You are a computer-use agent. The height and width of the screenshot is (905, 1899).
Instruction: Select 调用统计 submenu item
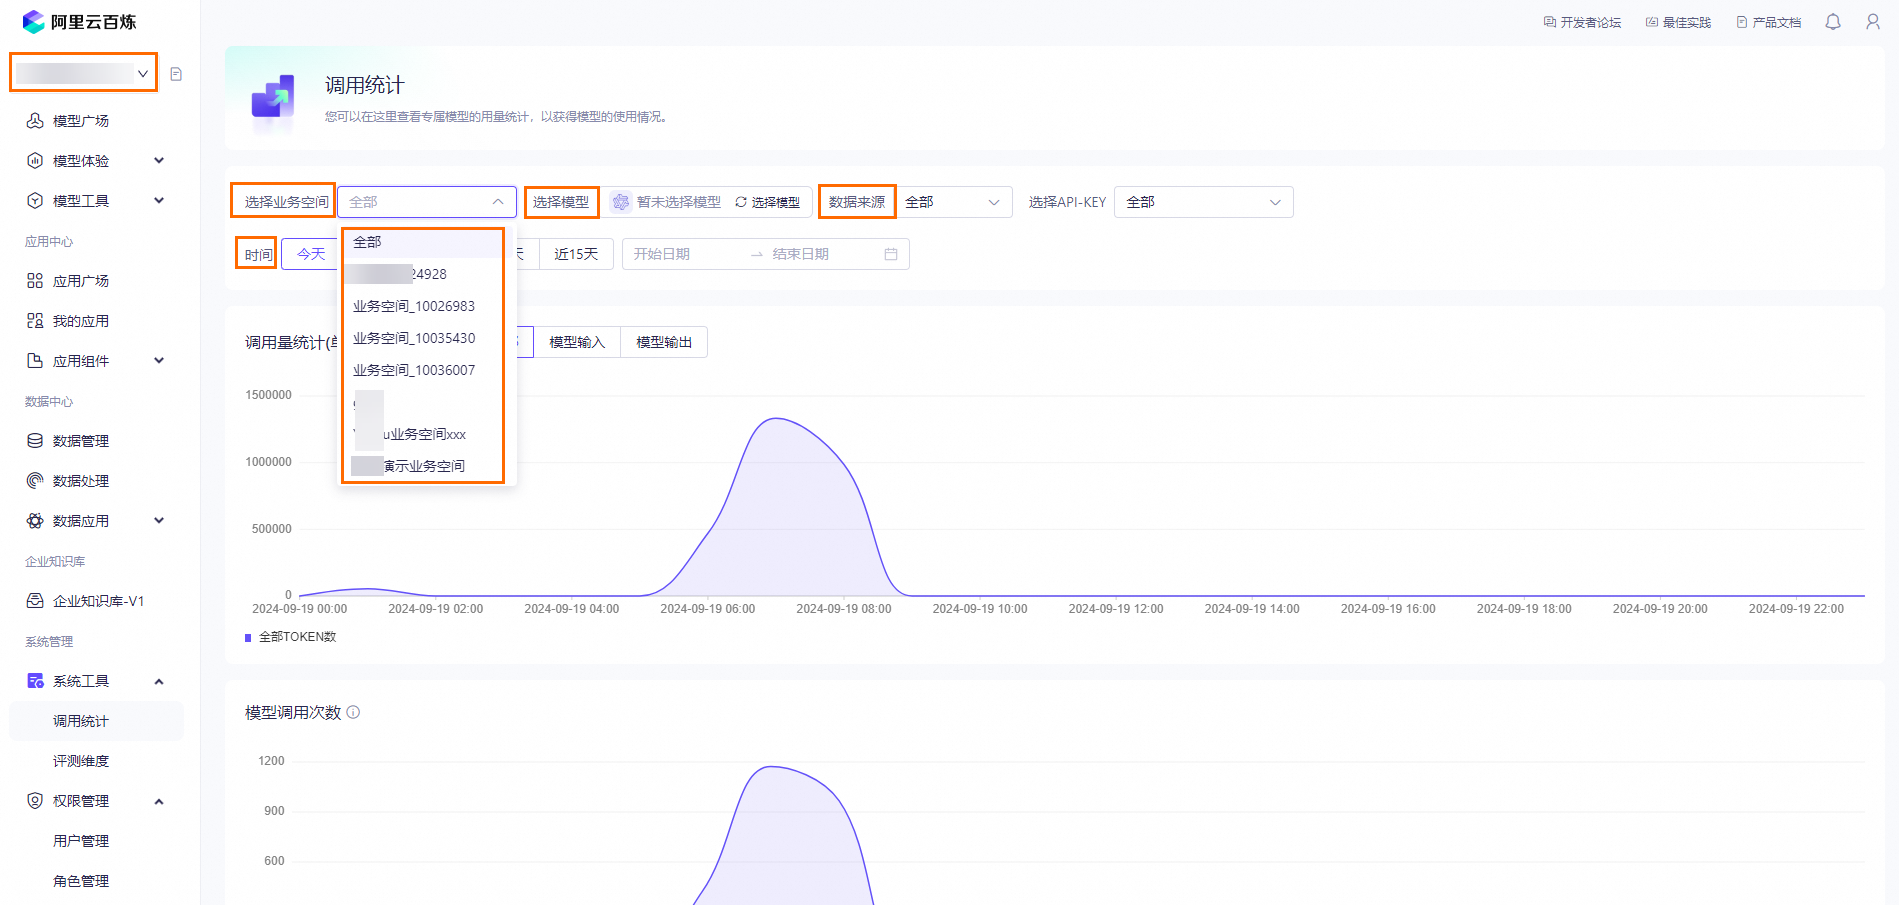pyautogui.click(x=95, y=721)
